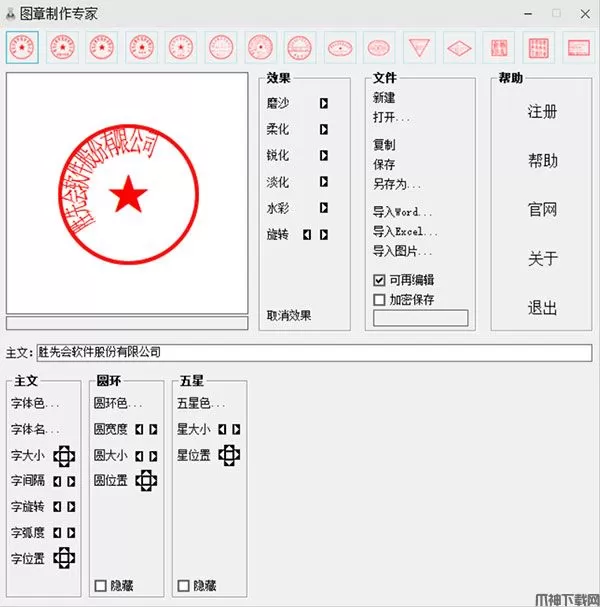Click 保存 in the 文件 panel
Screen dimensions: 600x607
[384, 165]
